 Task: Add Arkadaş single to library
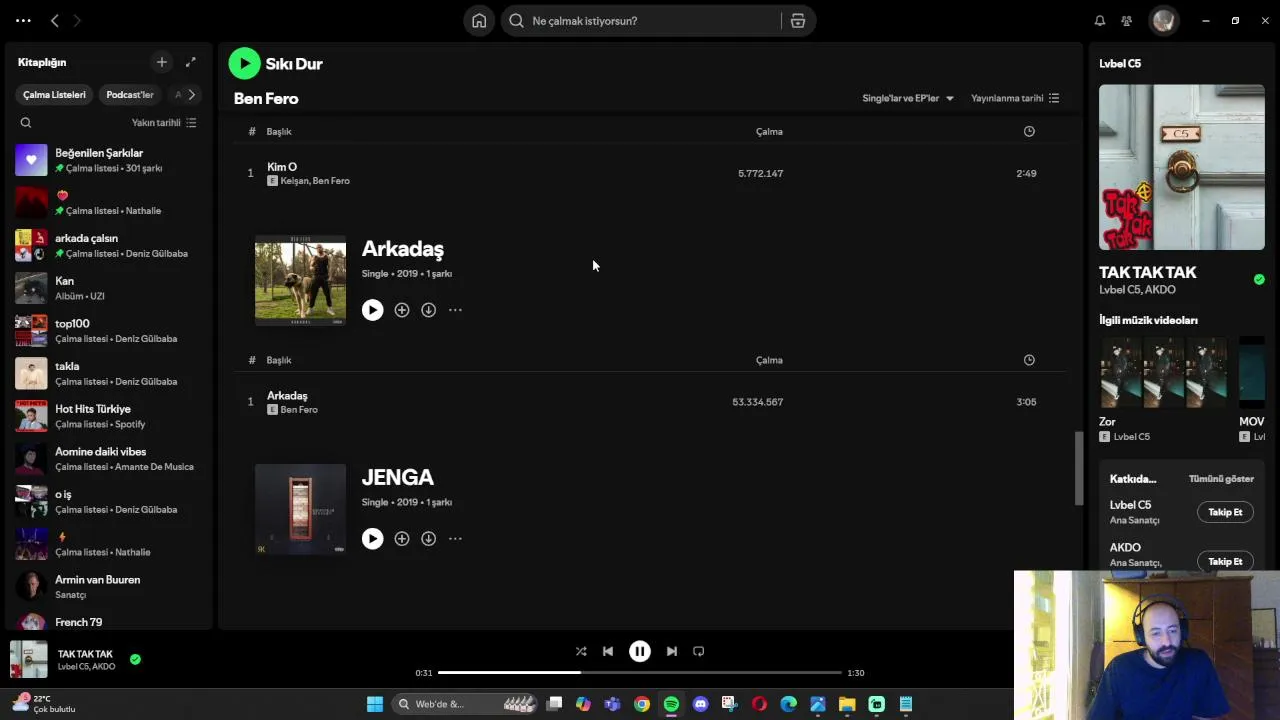point(402,310)
